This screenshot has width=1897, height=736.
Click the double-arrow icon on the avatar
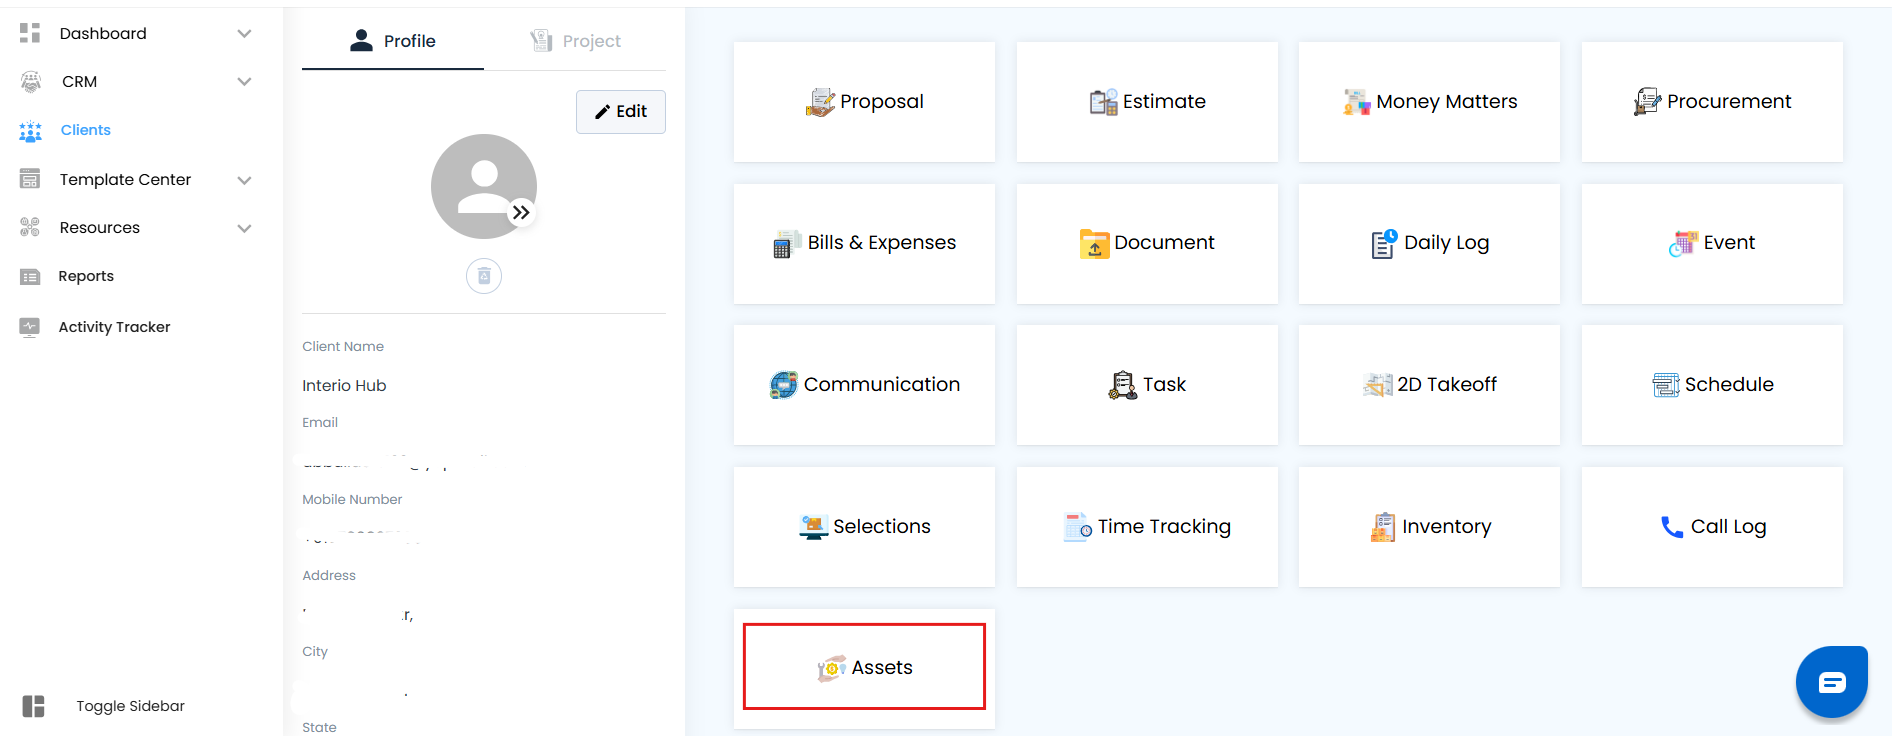(x=521, y=212)
